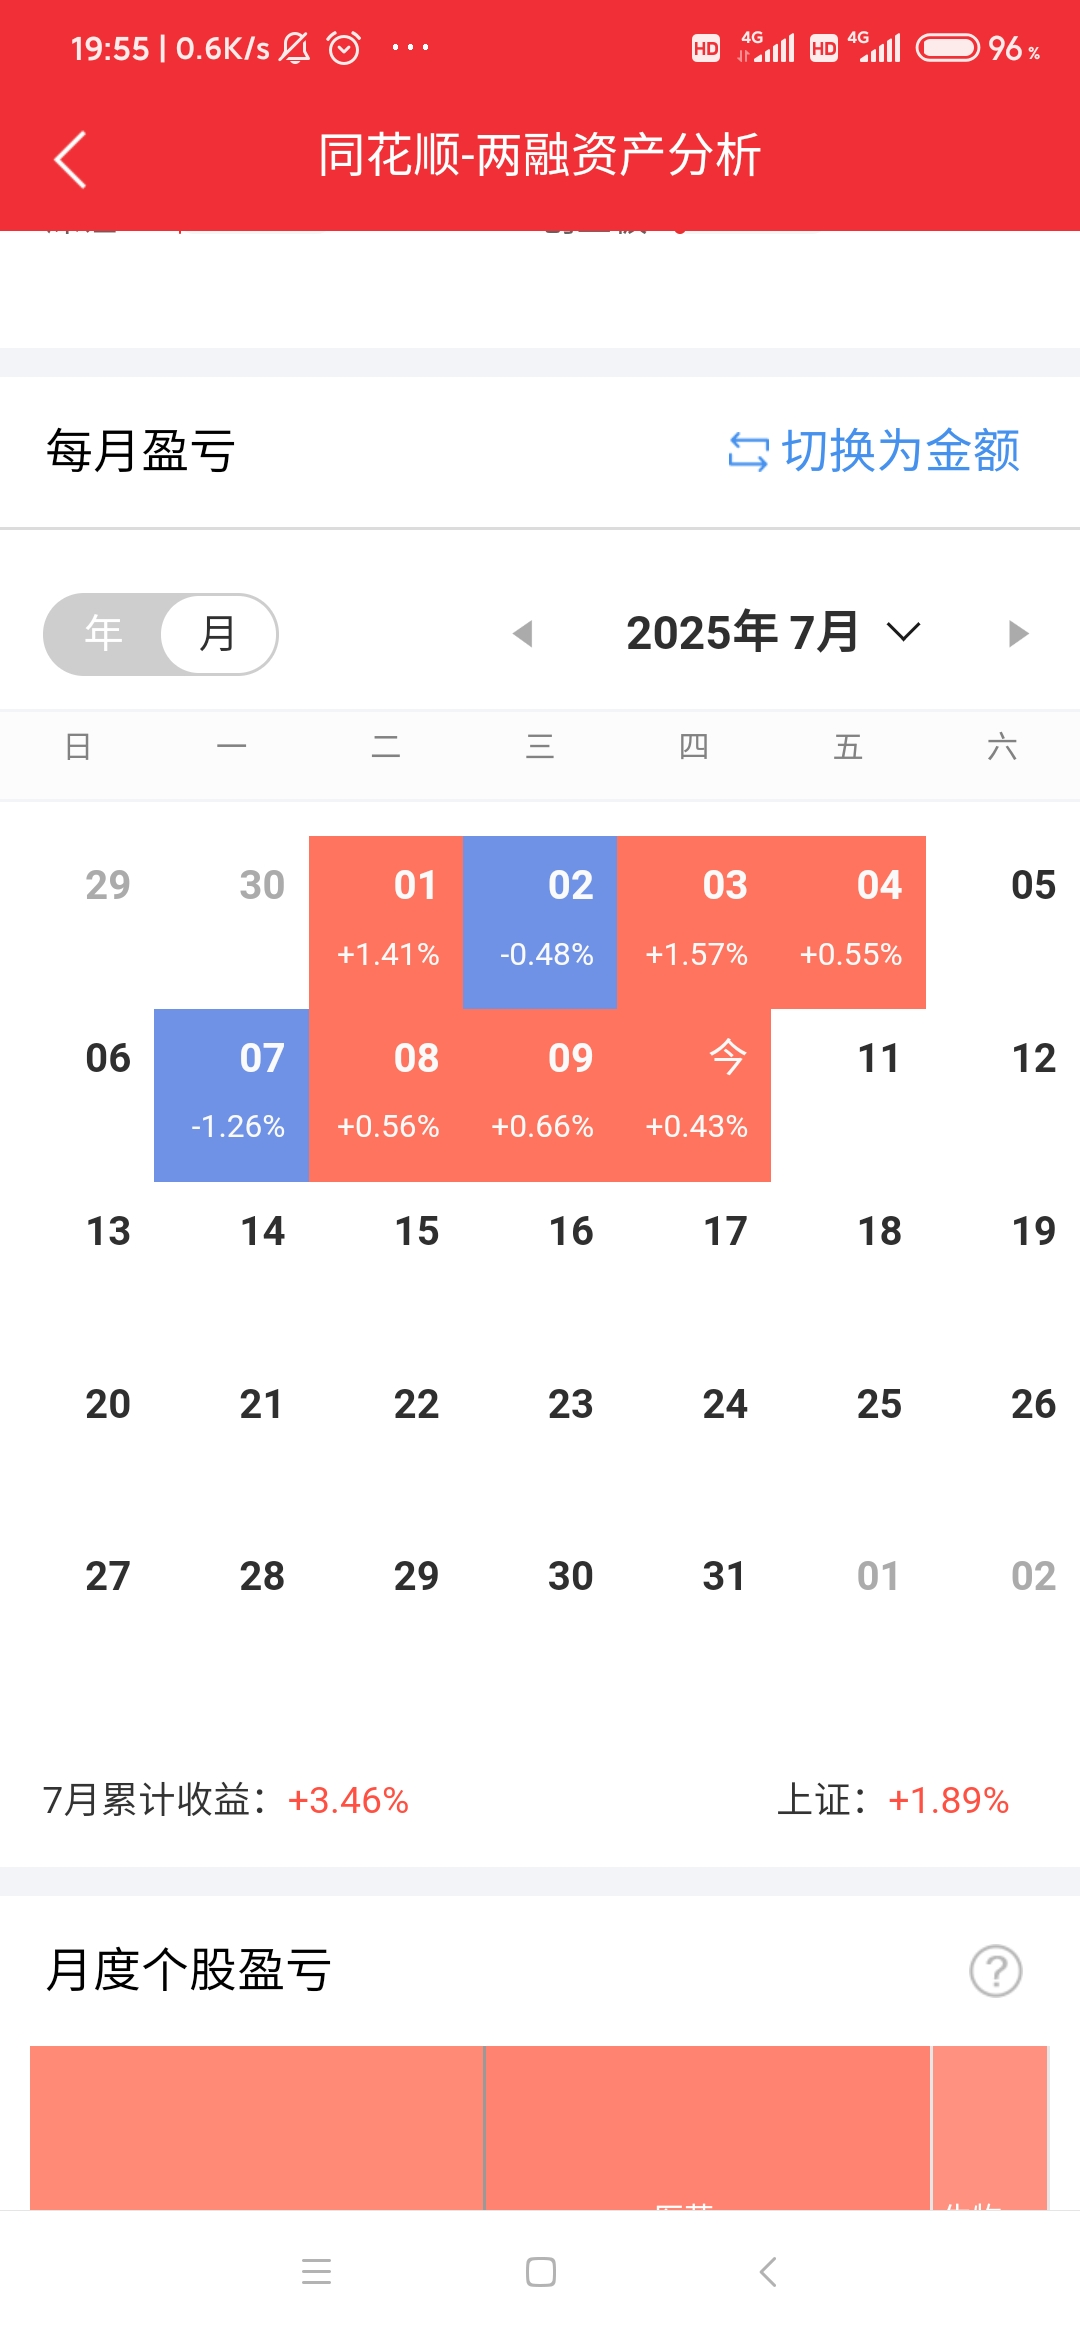Go to previous month arrow
The height and width of the screenshot is (2340, 1080).
pyautogui.click(x=522, y=634)
